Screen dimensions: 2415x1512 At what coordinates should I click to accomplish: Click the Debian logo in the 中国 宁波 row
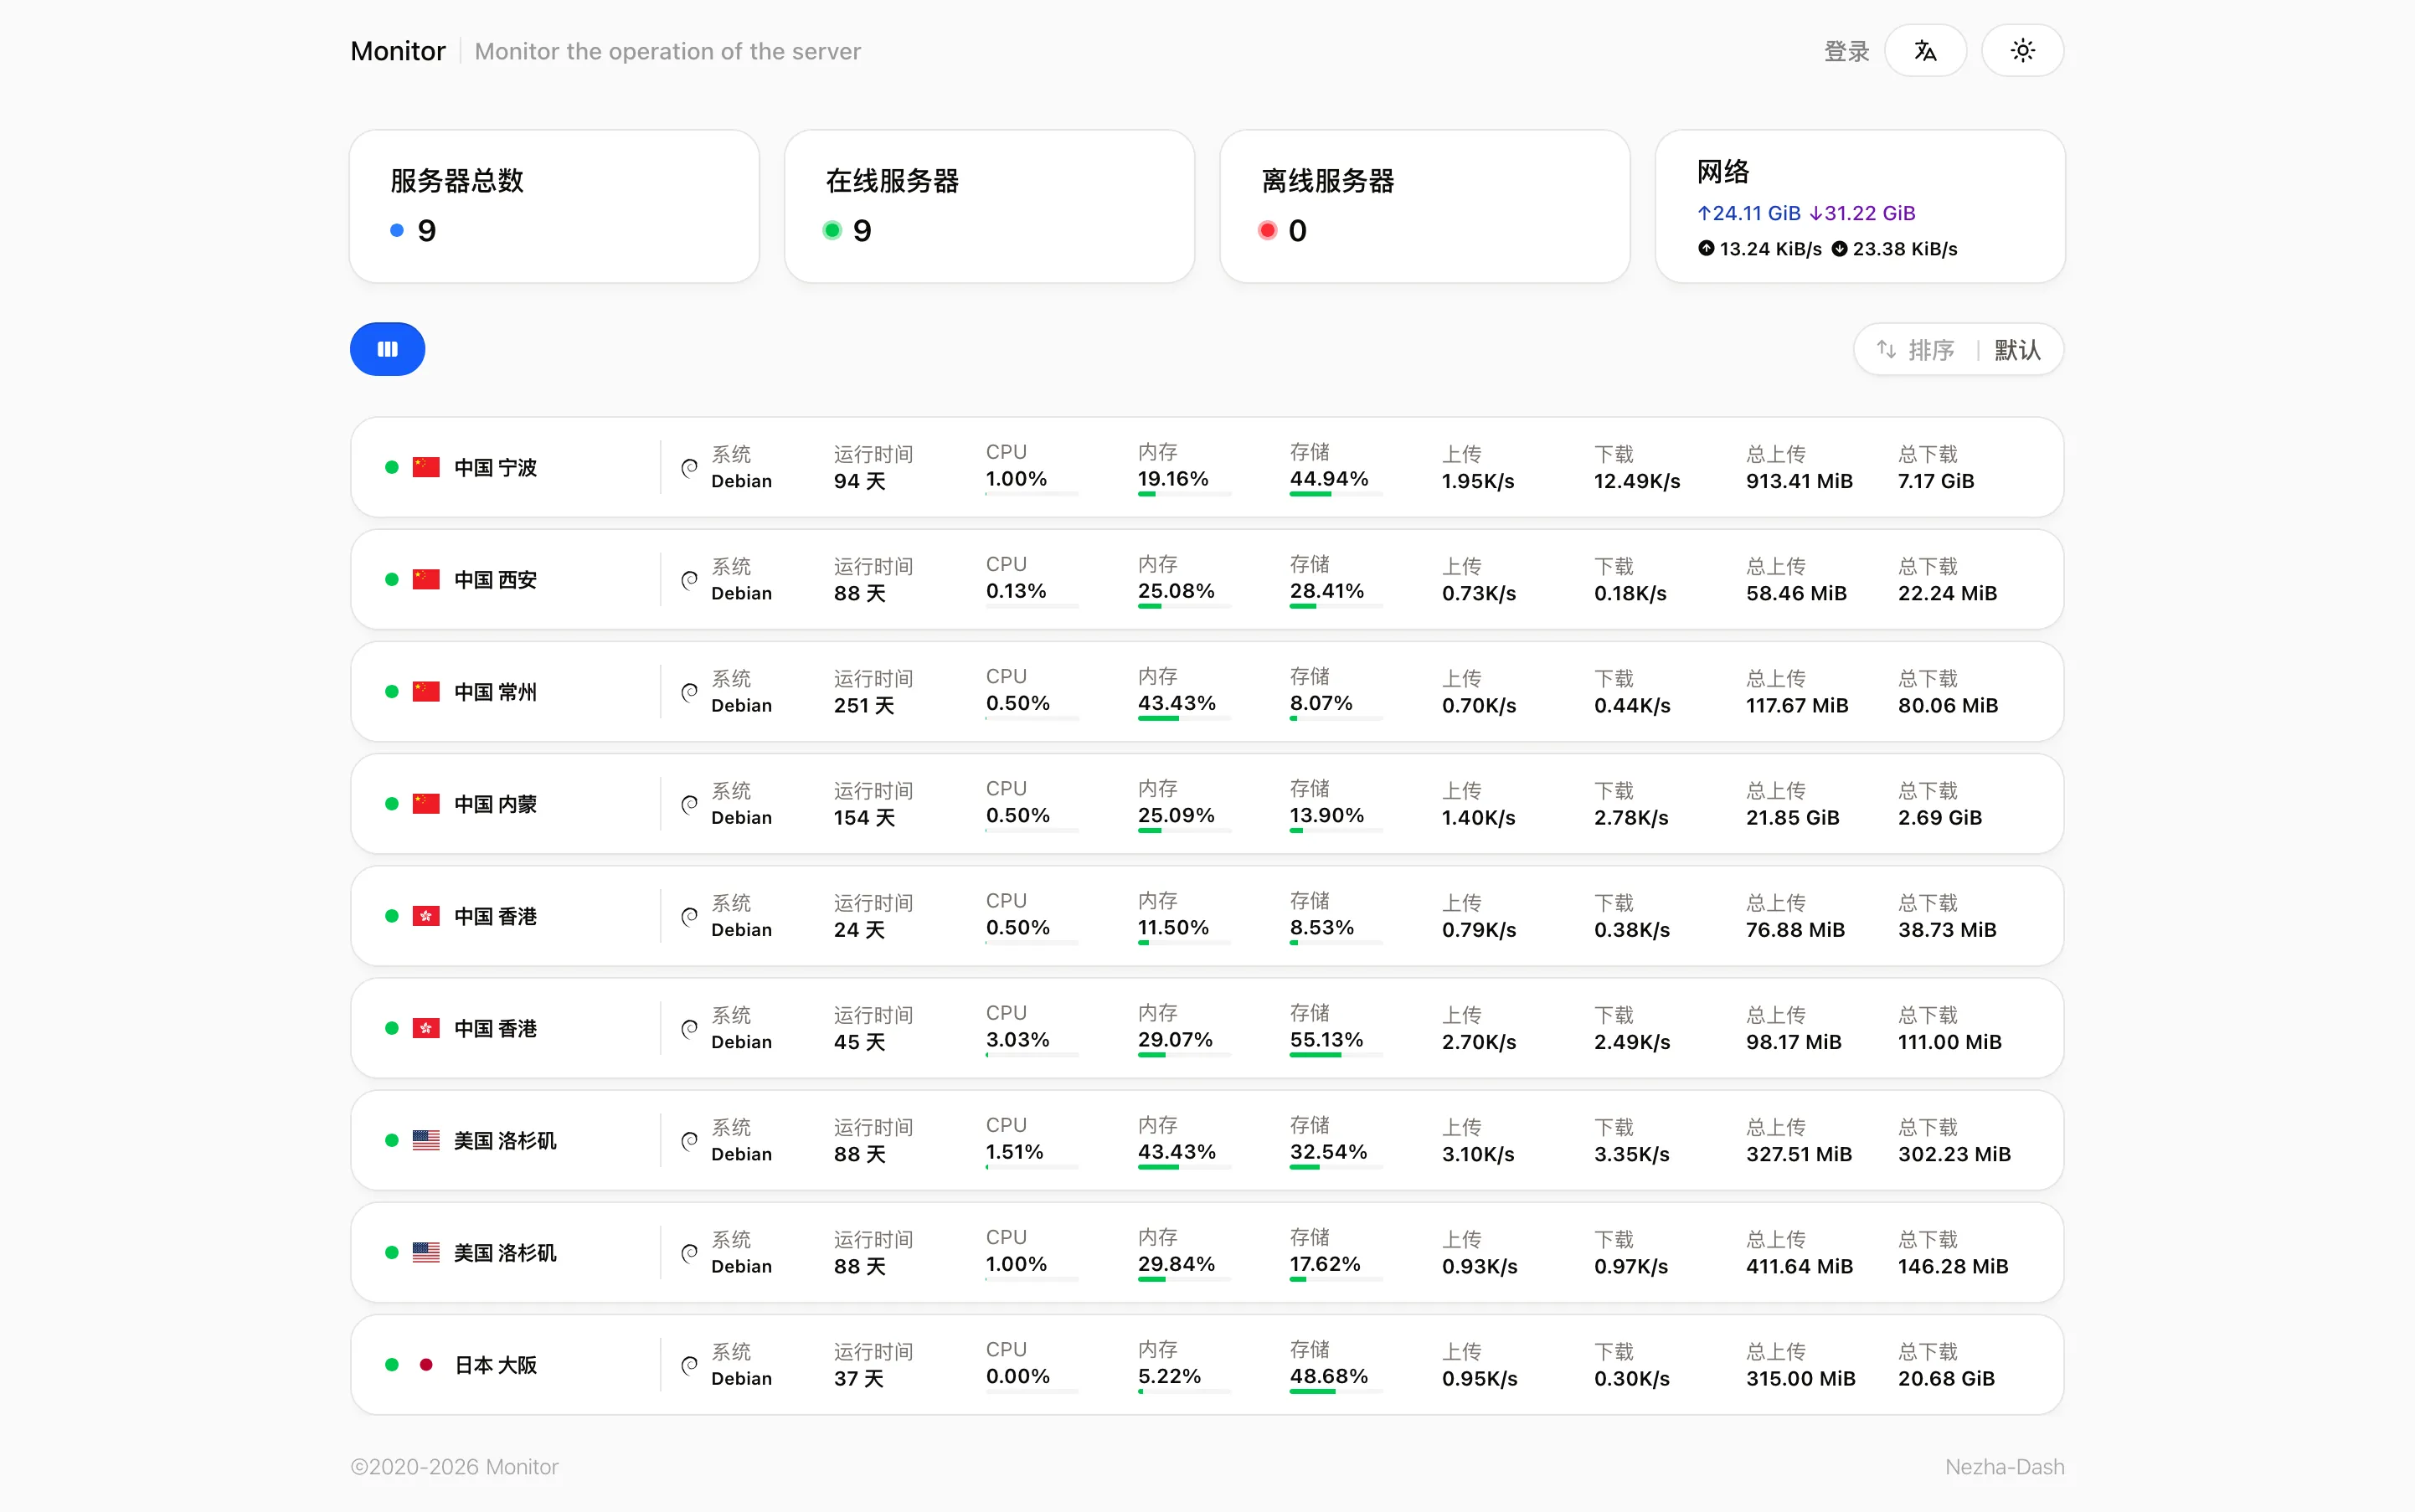[689, 468]
